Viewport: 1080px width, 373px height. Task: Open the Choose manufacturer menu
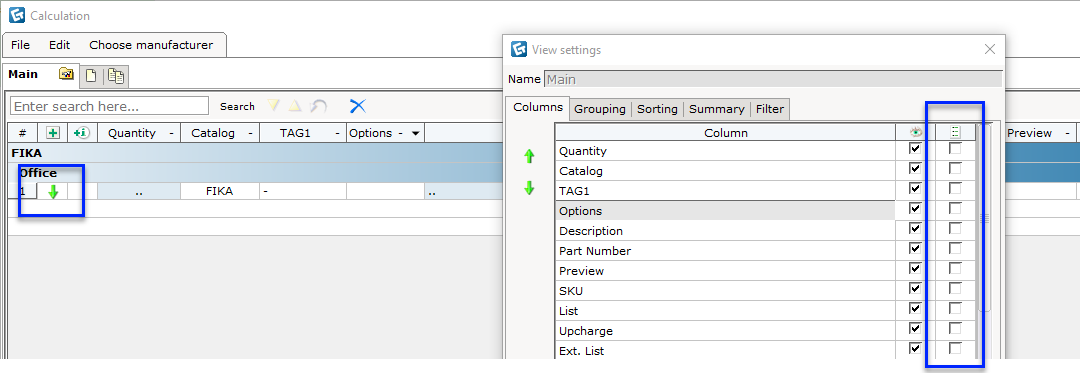point(151,45)
